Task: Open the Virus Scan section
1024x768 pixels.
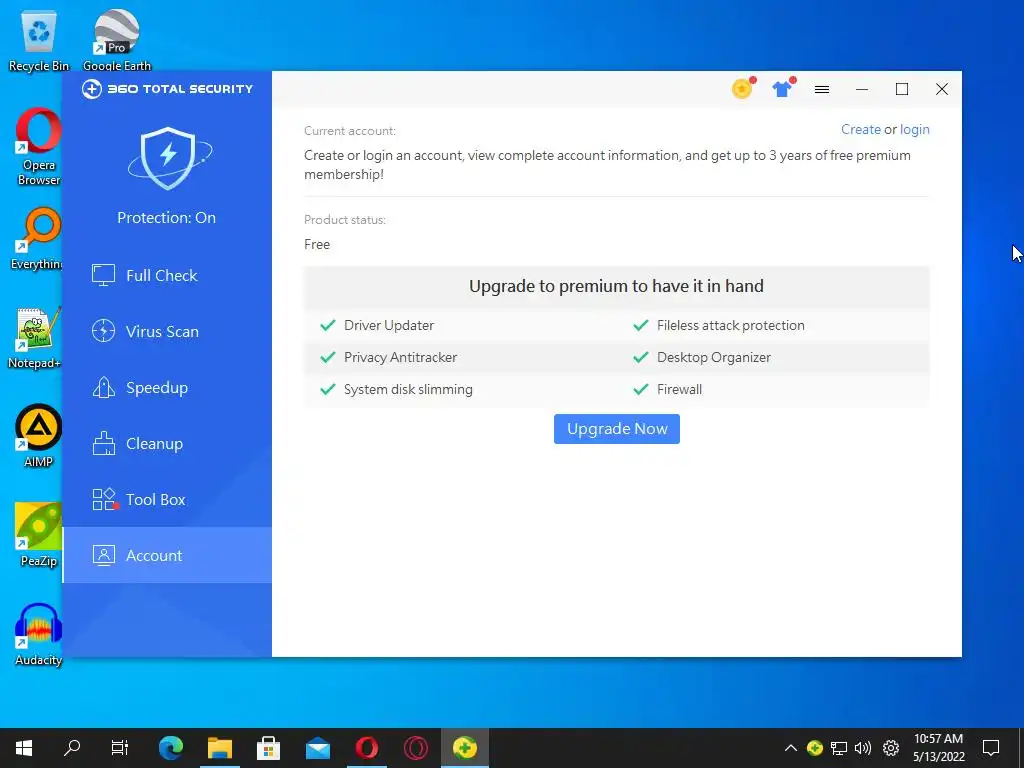Action: click(x=167, y=332)
